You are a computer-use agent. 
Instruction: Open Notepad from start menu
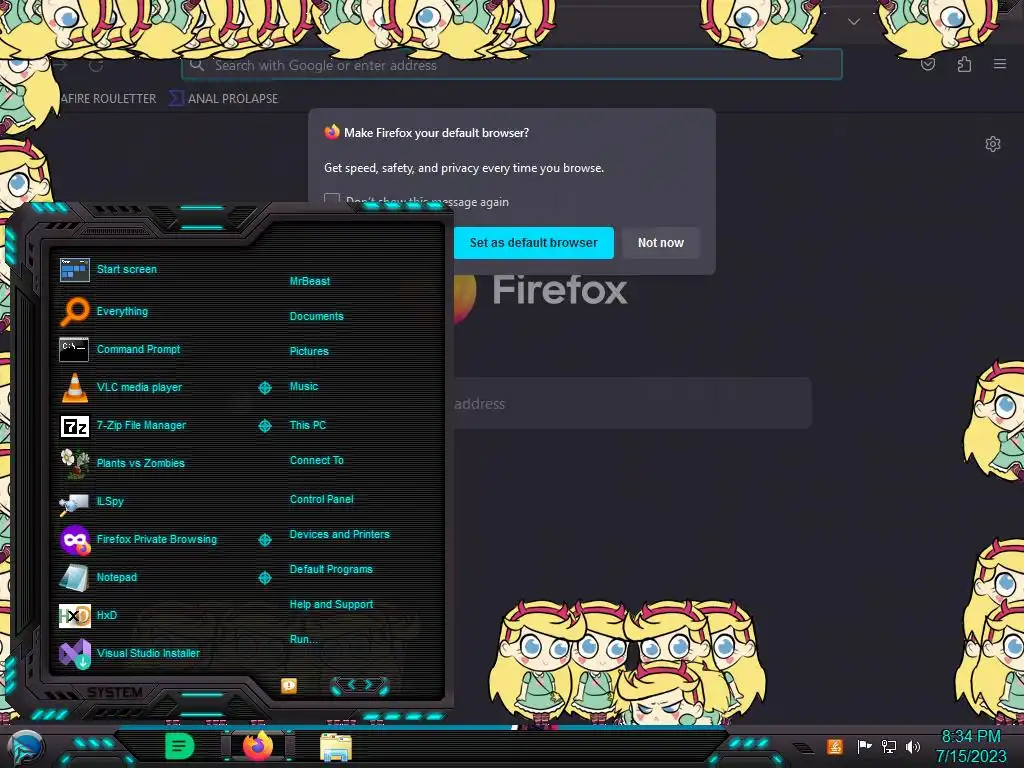coord(99,577)
